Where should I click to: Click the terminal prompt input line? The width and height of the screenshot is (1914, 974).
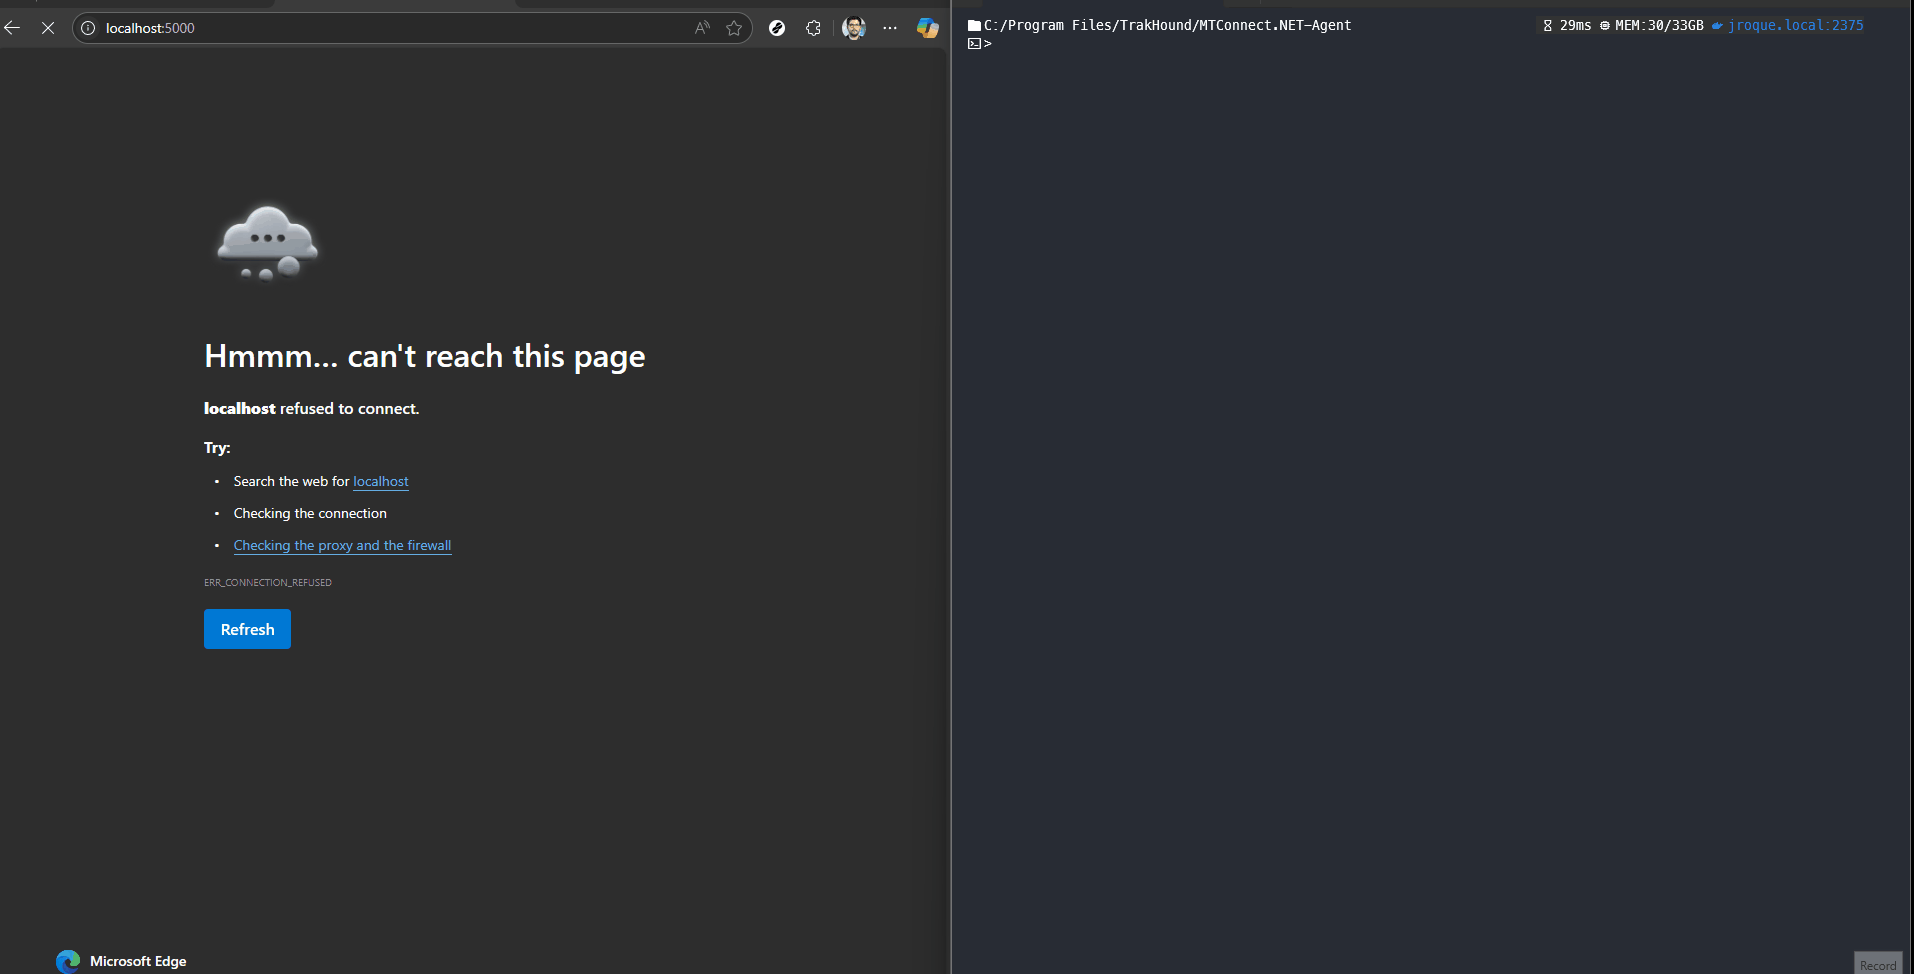coord(1430,44)
